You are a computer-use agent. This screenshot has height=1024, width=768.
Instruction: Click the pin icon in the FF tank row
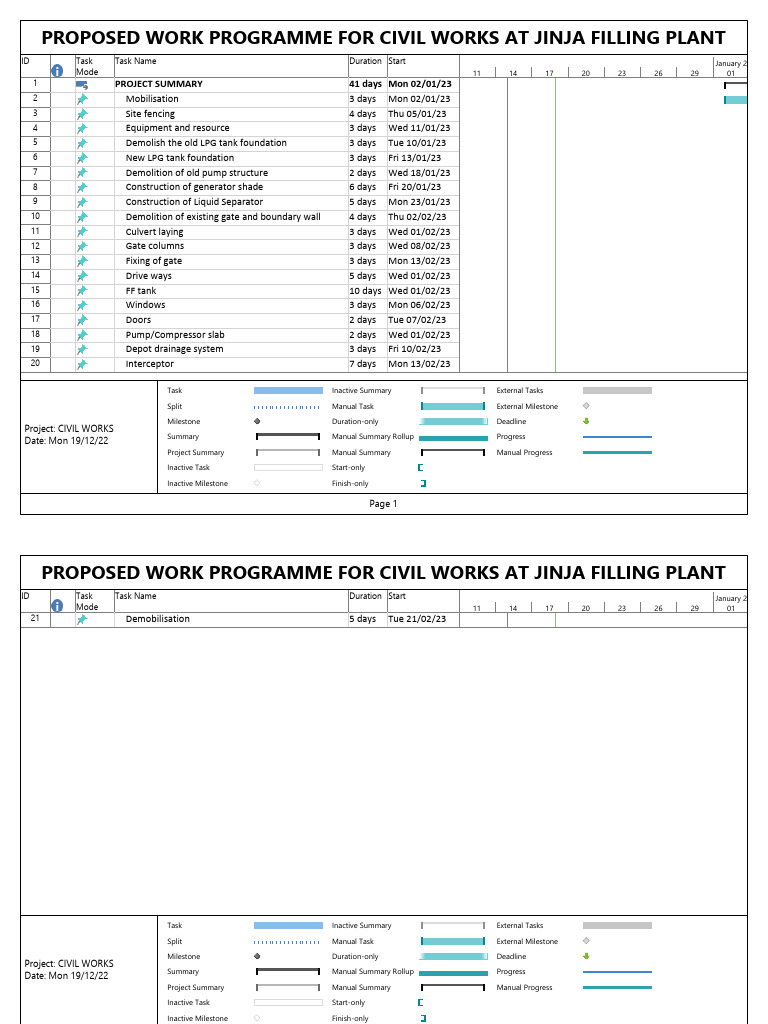click(82, 291)
